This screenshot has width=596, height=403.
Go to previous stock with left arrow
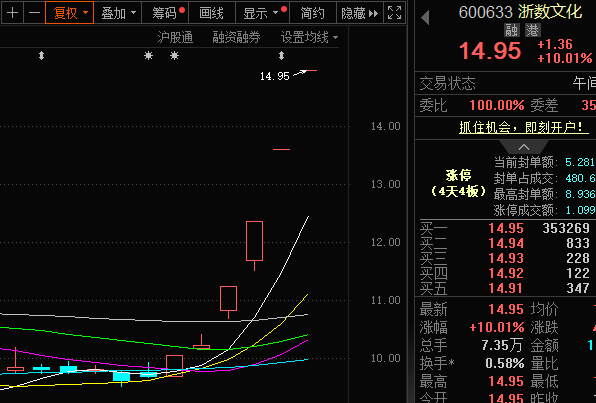coord(425,17)
